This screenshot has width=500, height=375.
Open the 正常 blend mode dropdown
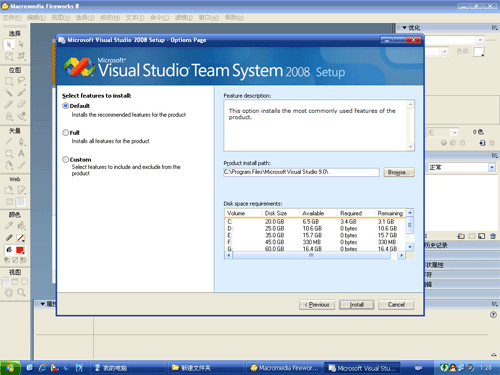(492, 167)
